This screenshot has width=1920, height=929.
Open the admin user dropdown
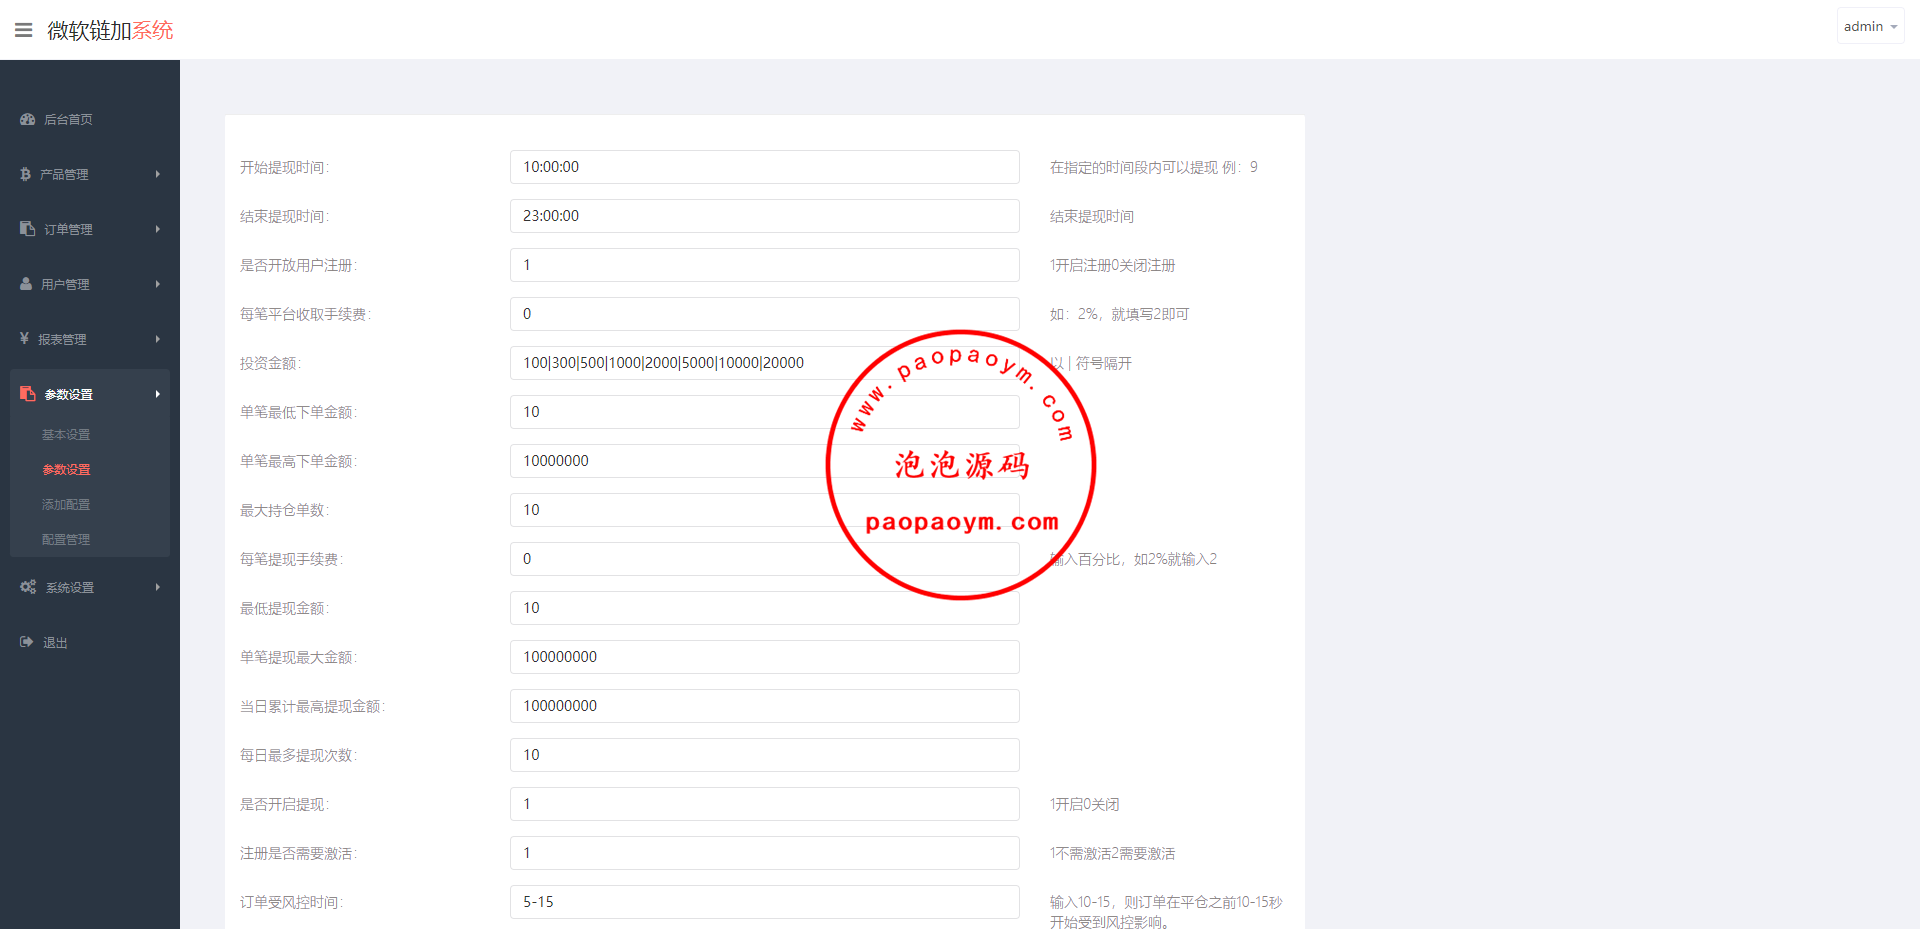pos(1870,26)
